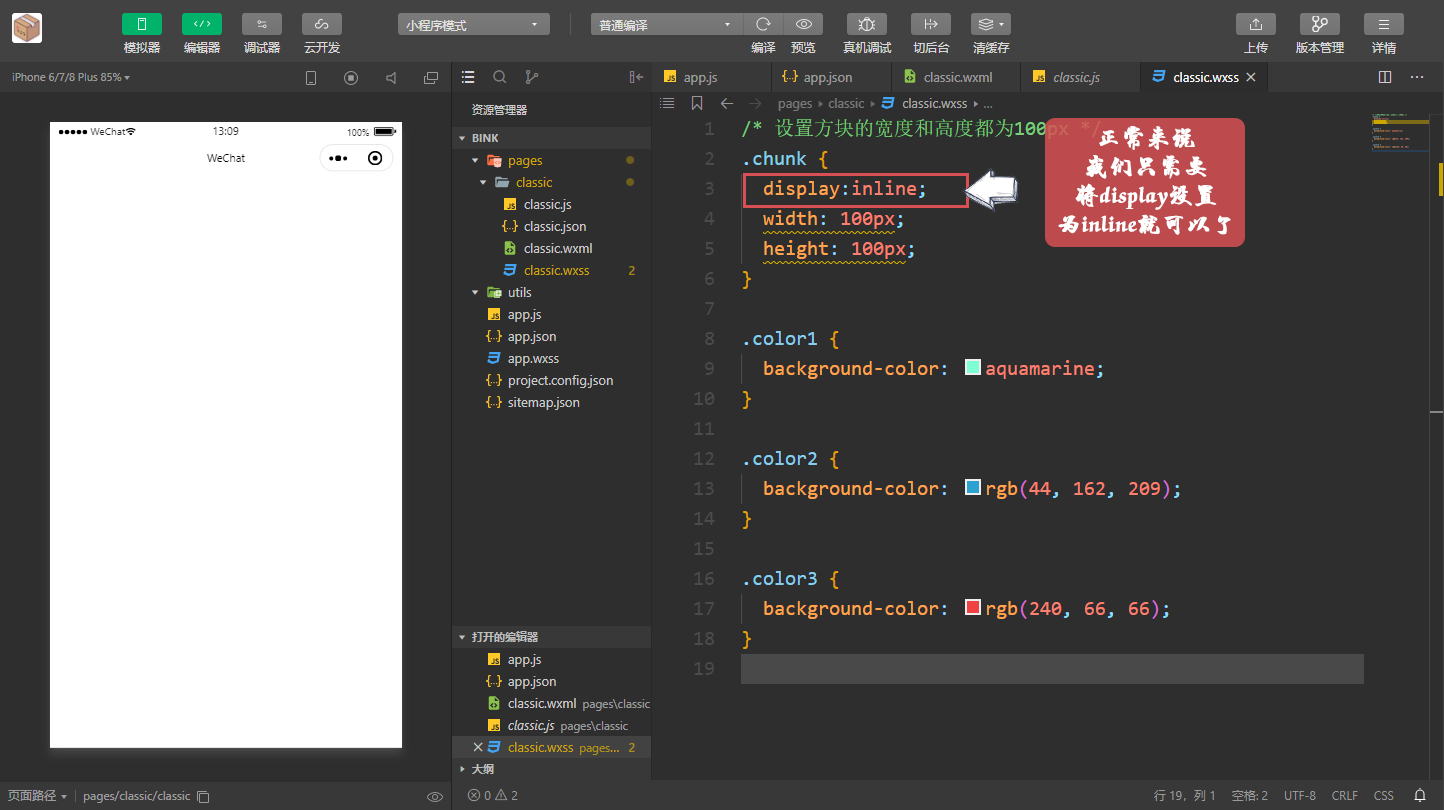1444x810 pixels.
Task: Collapse the utils folder in tree
Action: (476, 293)
